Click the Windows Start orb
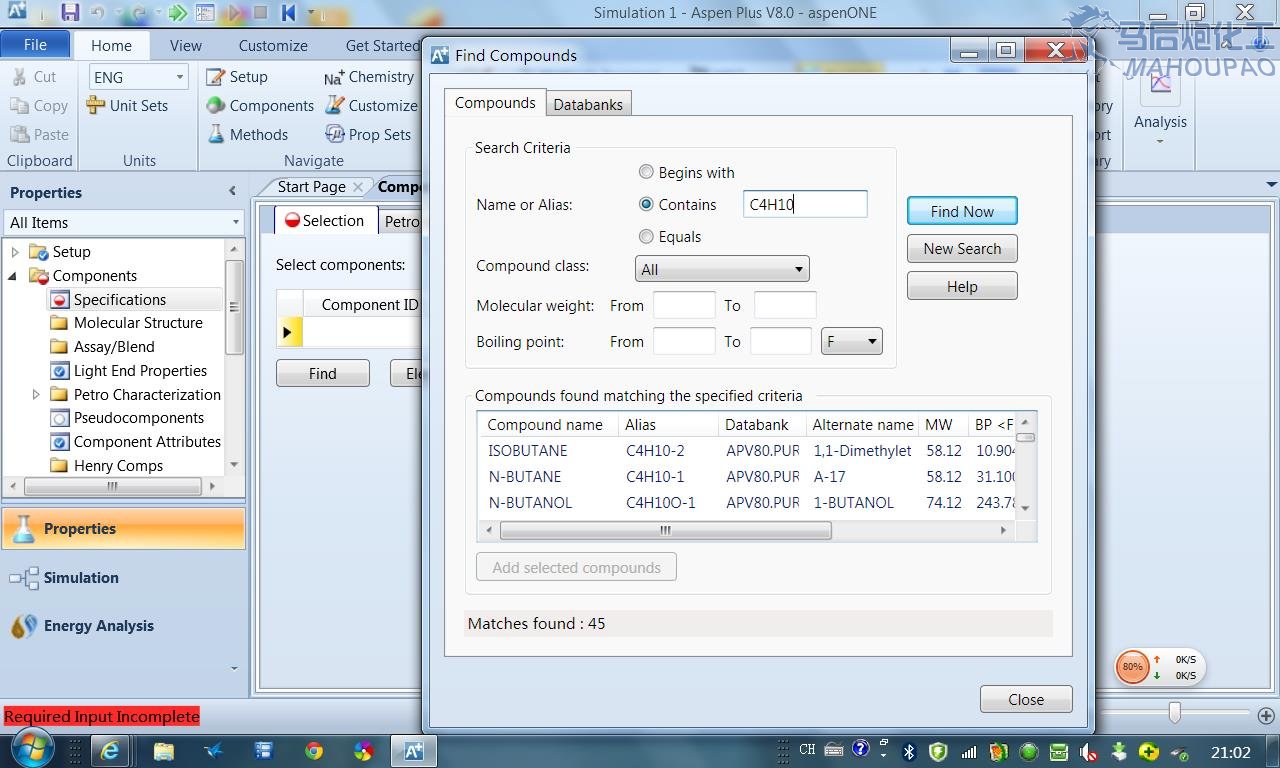Screen dimensions: 1280x768 click(33, 750)
